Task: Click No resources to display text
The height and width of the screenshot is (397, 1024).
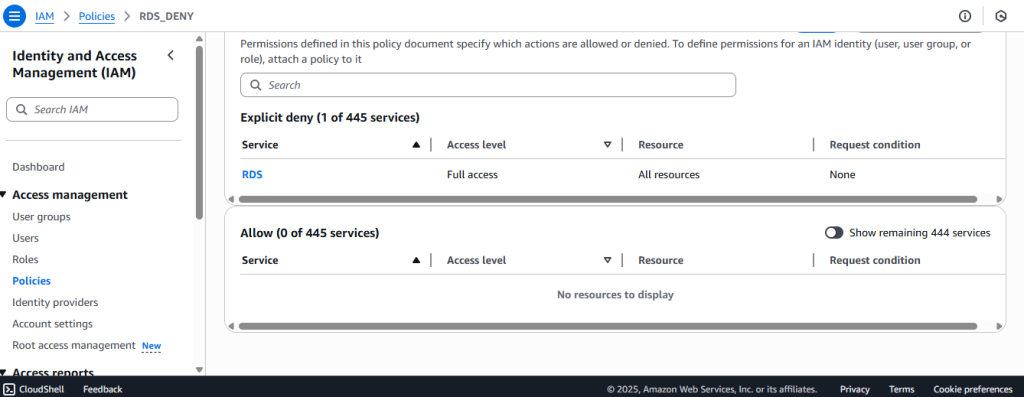Action: (x=615, y=295)
